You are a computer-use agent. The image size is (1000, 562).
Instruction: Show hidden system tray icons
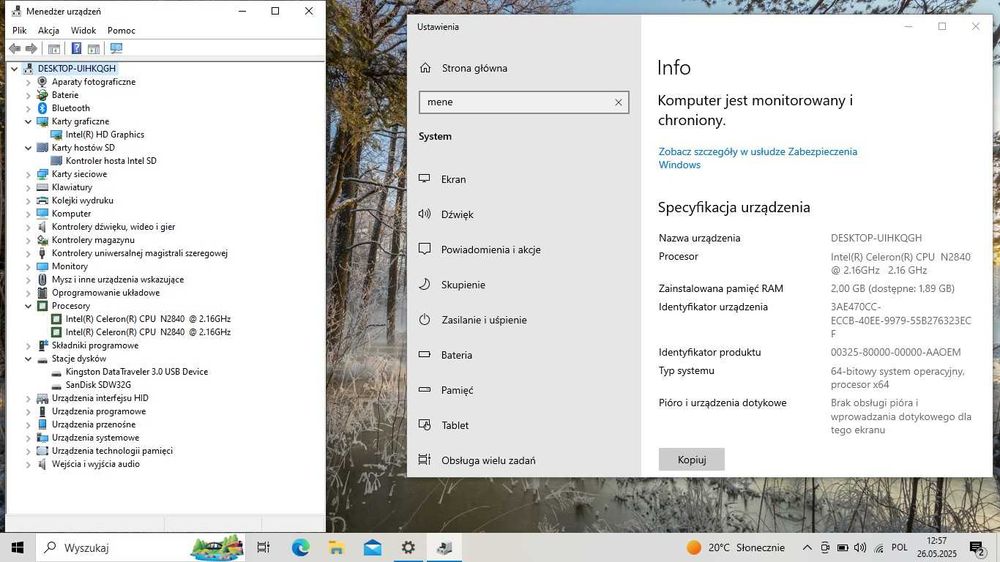click(x=807, y=547)
